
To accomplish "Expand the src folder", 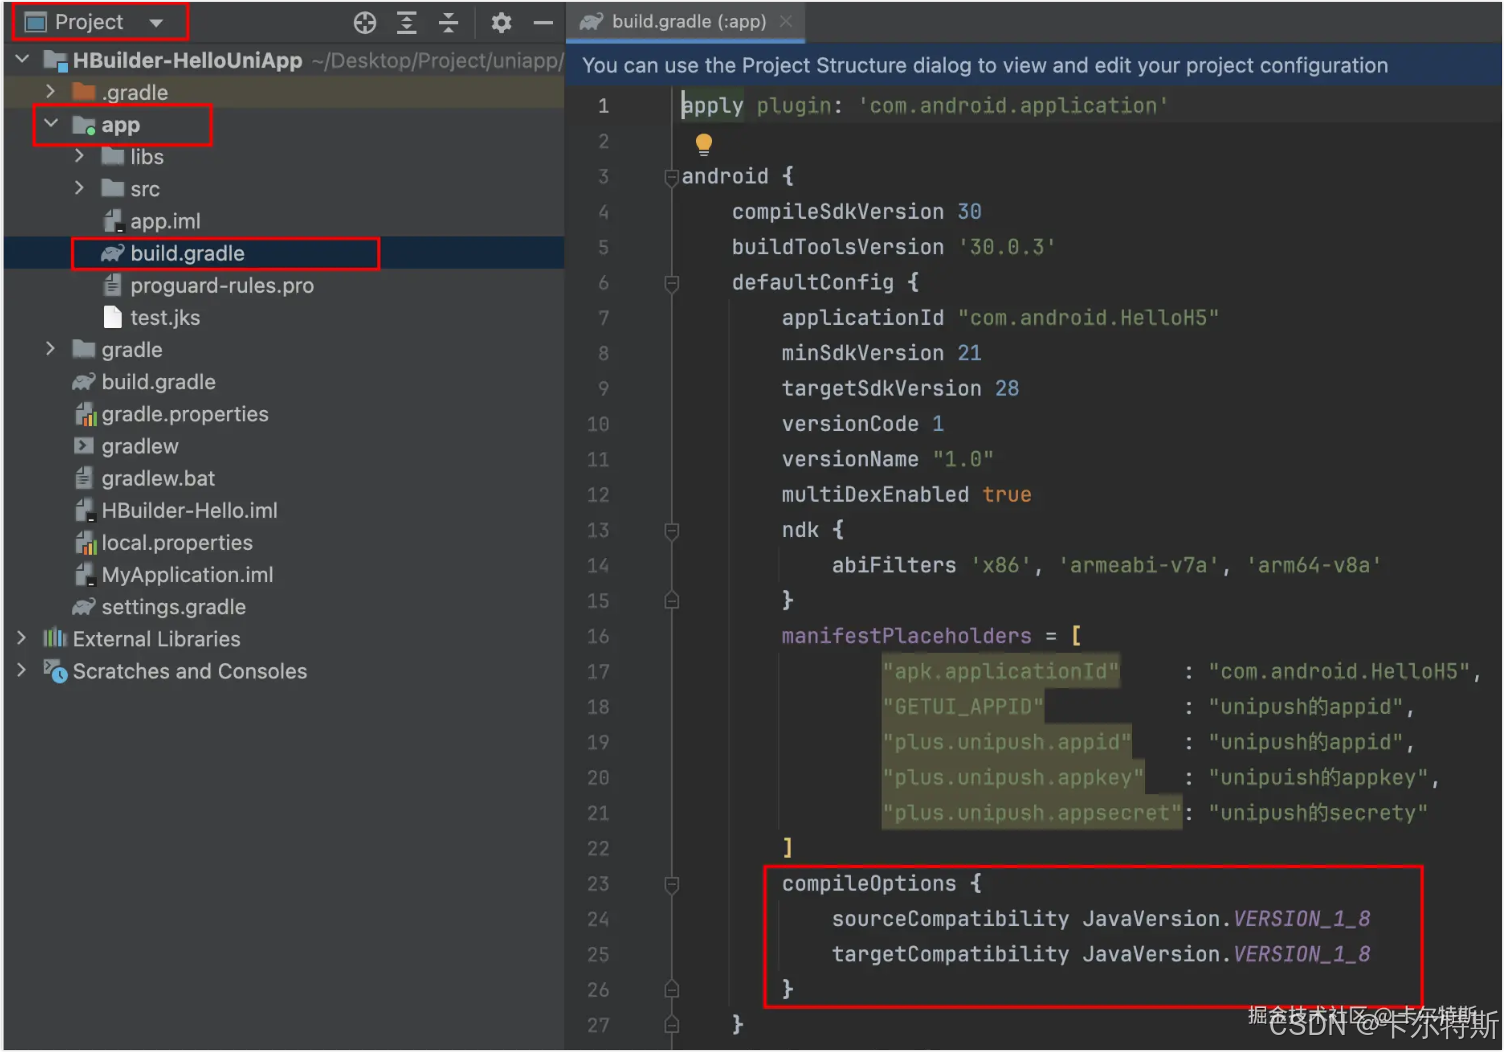I will 79,188.
